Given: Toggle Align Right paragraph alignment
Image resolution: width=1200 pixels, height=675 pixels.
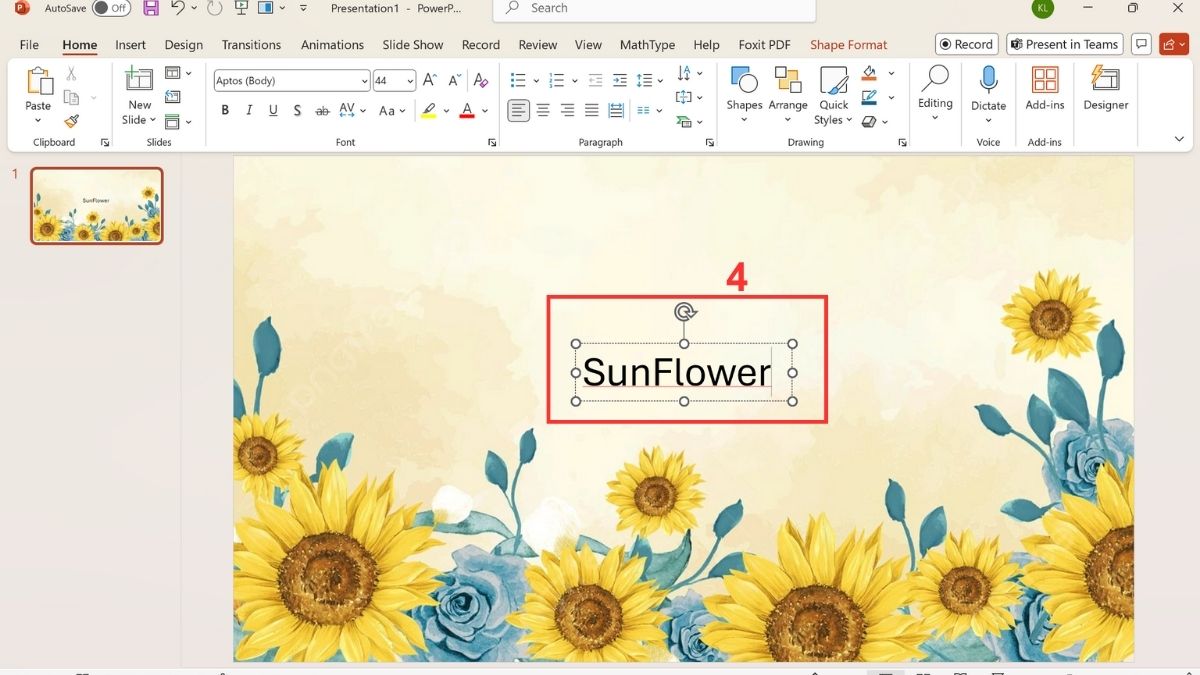Looking at the screenshot, I should (567, 111).
